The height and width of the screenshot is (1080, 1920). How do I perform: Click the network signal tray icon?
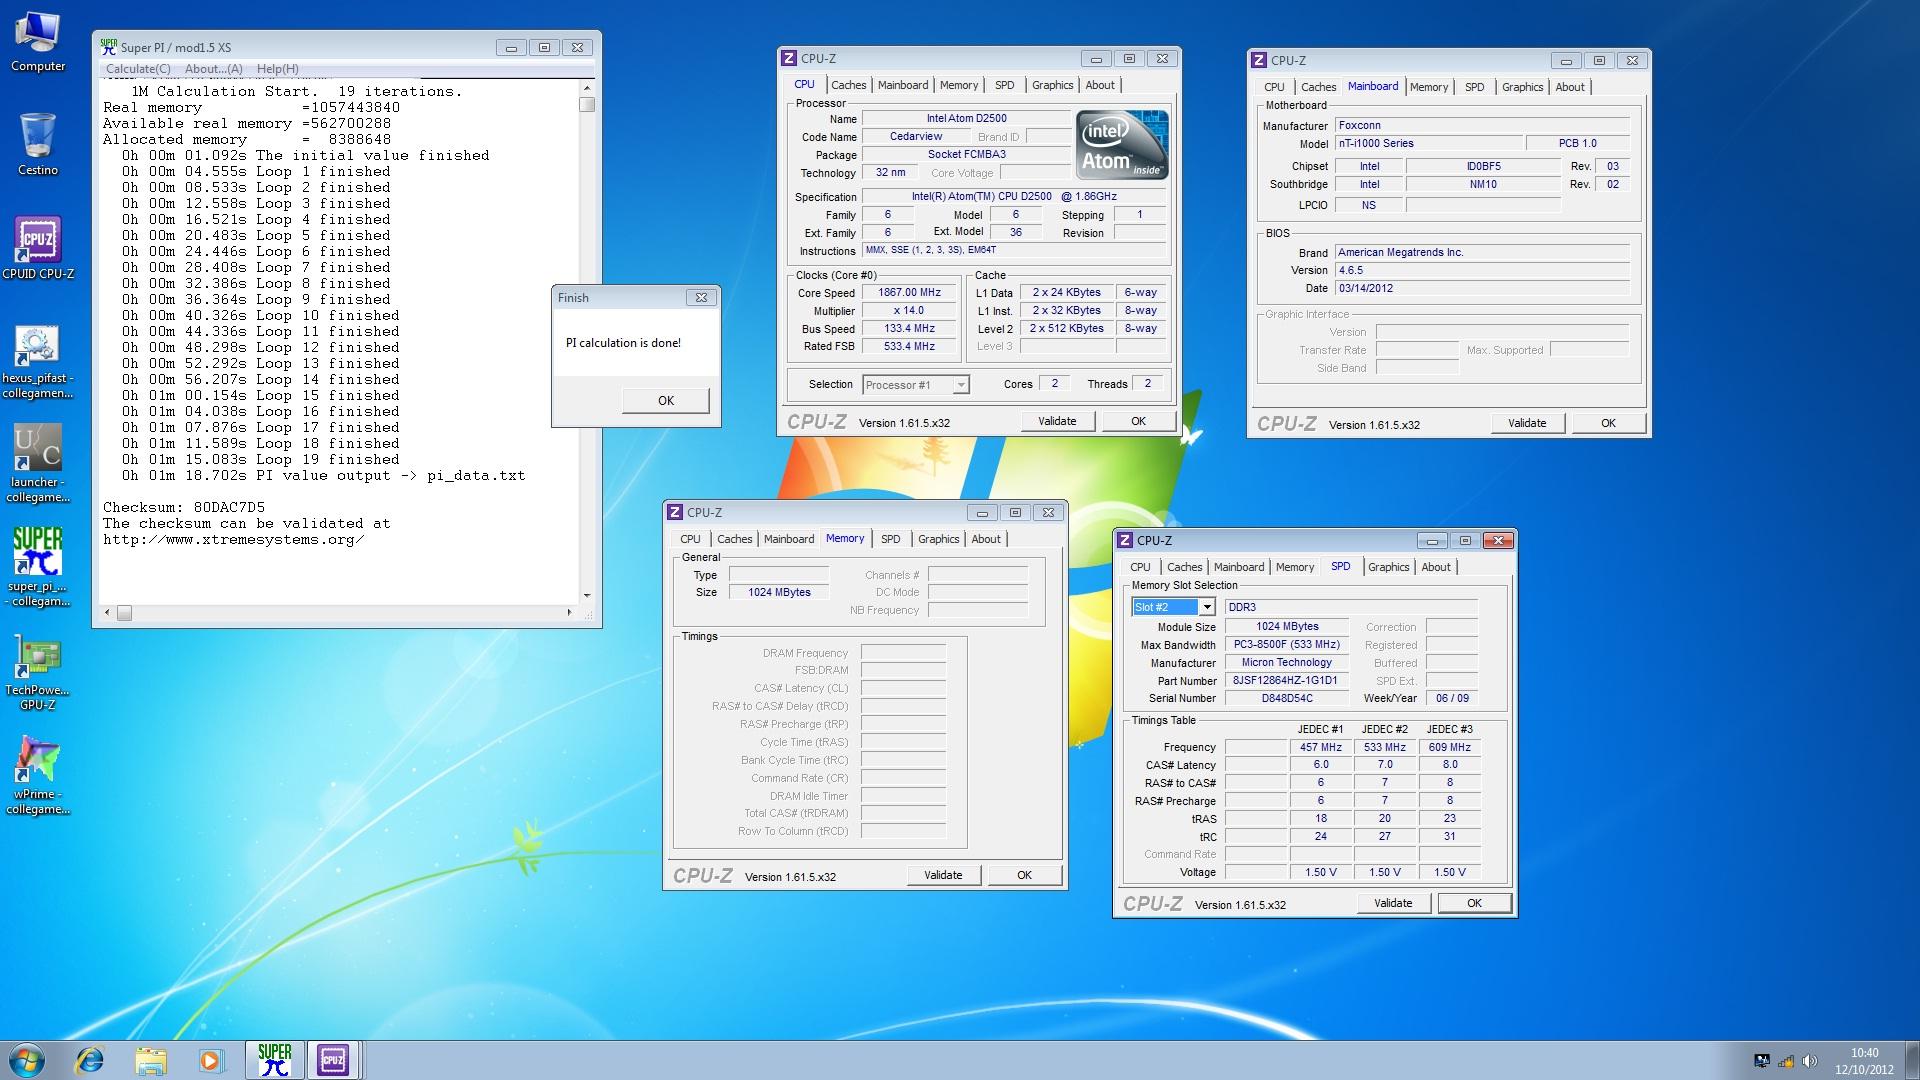click(x=1786, y=1061)
